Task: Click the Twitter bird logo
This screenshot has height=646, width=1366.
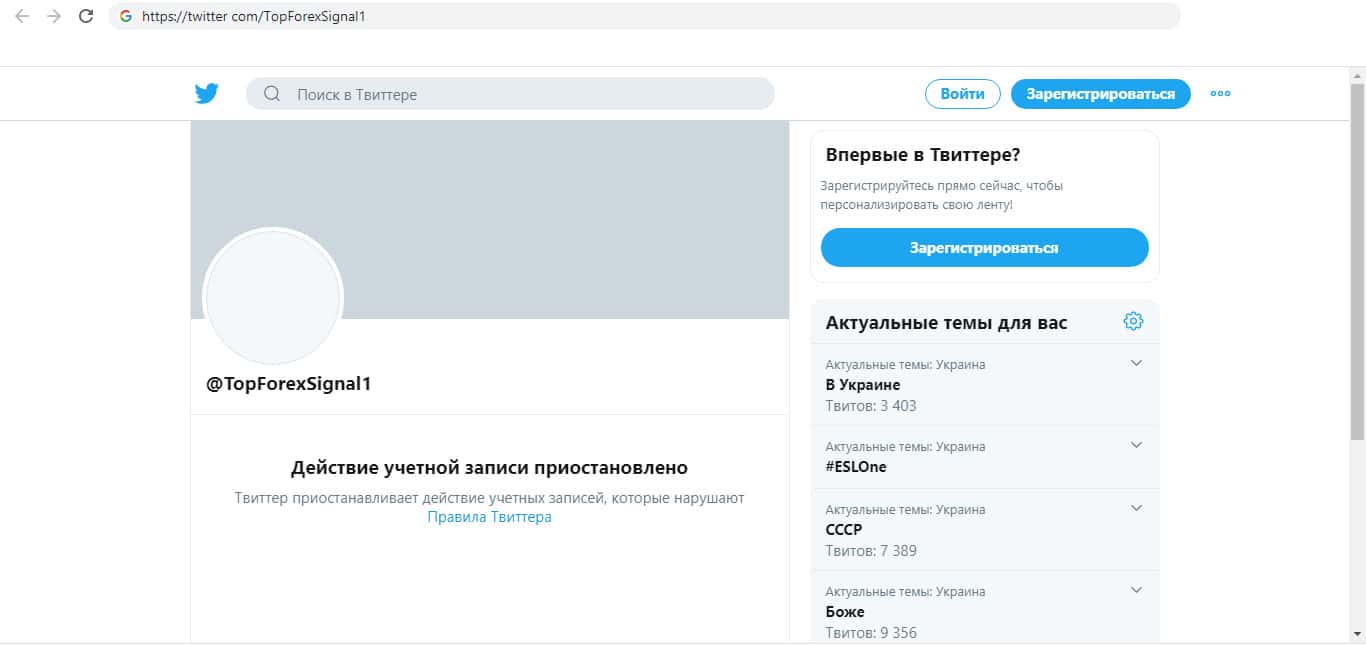Action: [207, 94]
